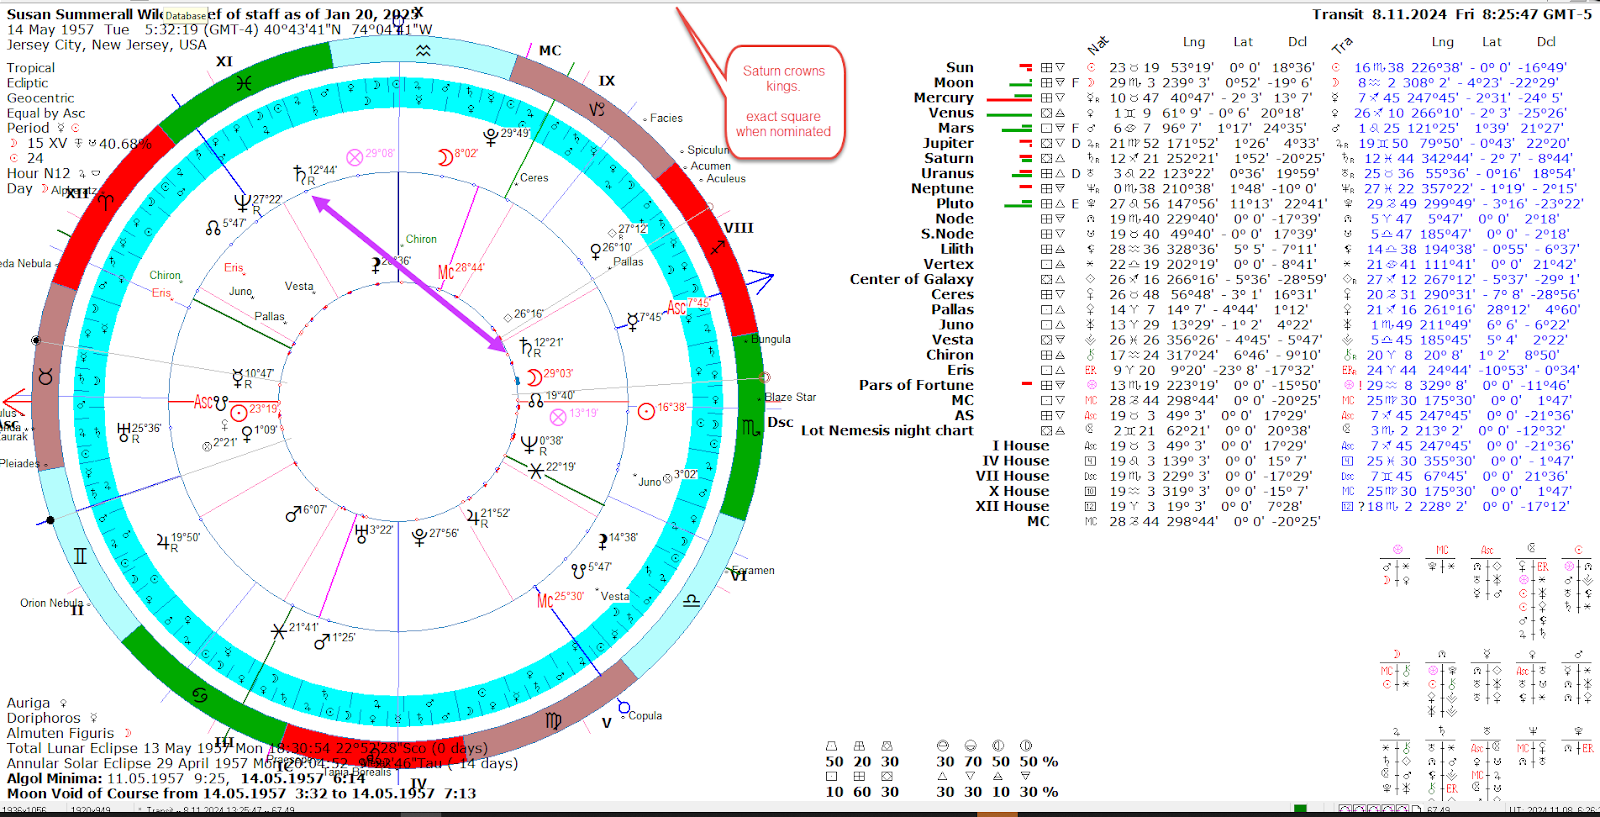Click the Bungula fixed star label
Screen dimensions: 1600x817
tap(770, 339)
